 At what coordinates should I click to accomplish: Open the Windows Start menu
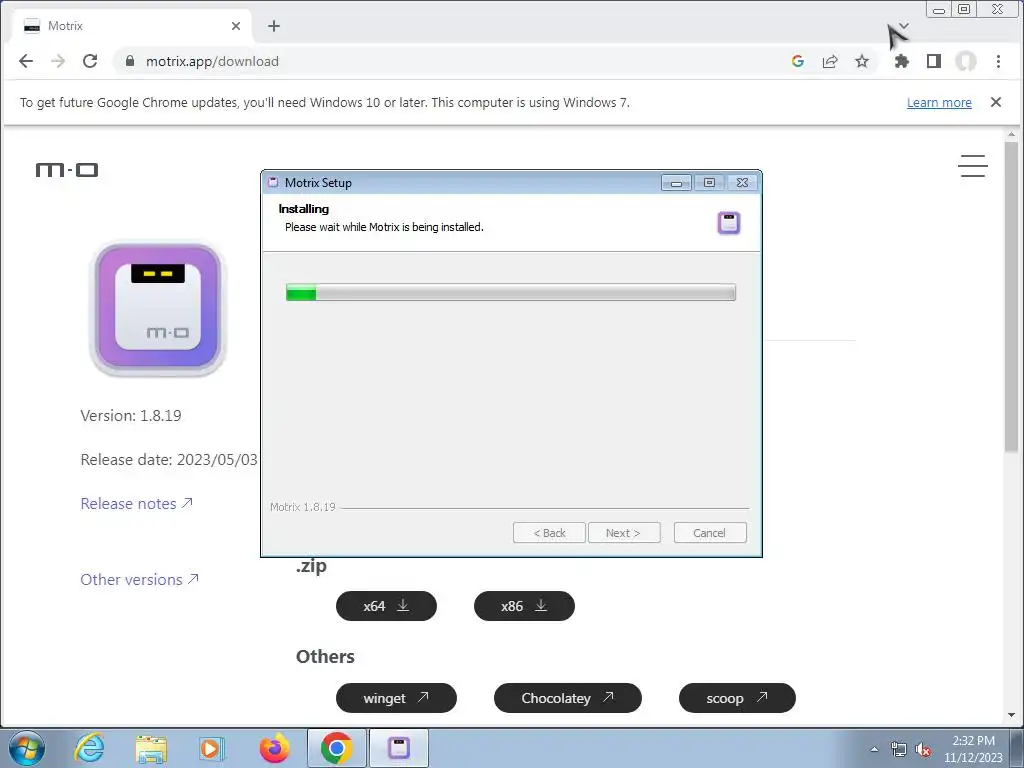[x=27, y=748]
